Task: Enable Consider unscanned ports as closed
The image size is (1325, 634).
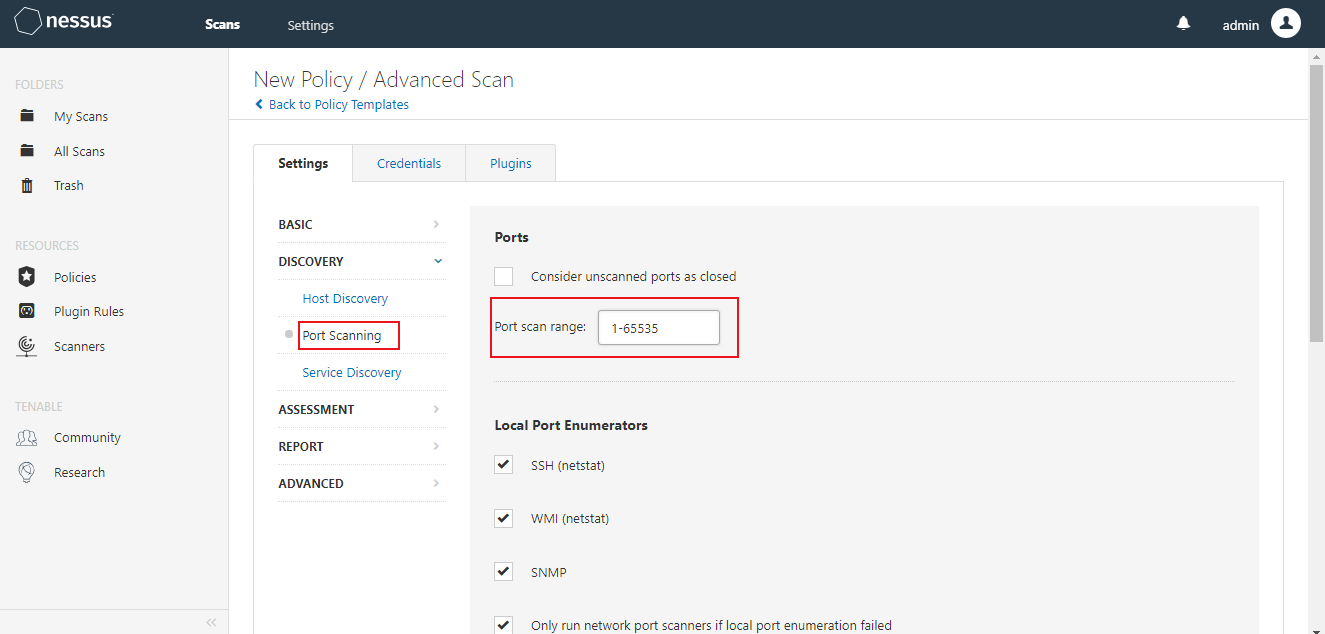Action: 504,277
